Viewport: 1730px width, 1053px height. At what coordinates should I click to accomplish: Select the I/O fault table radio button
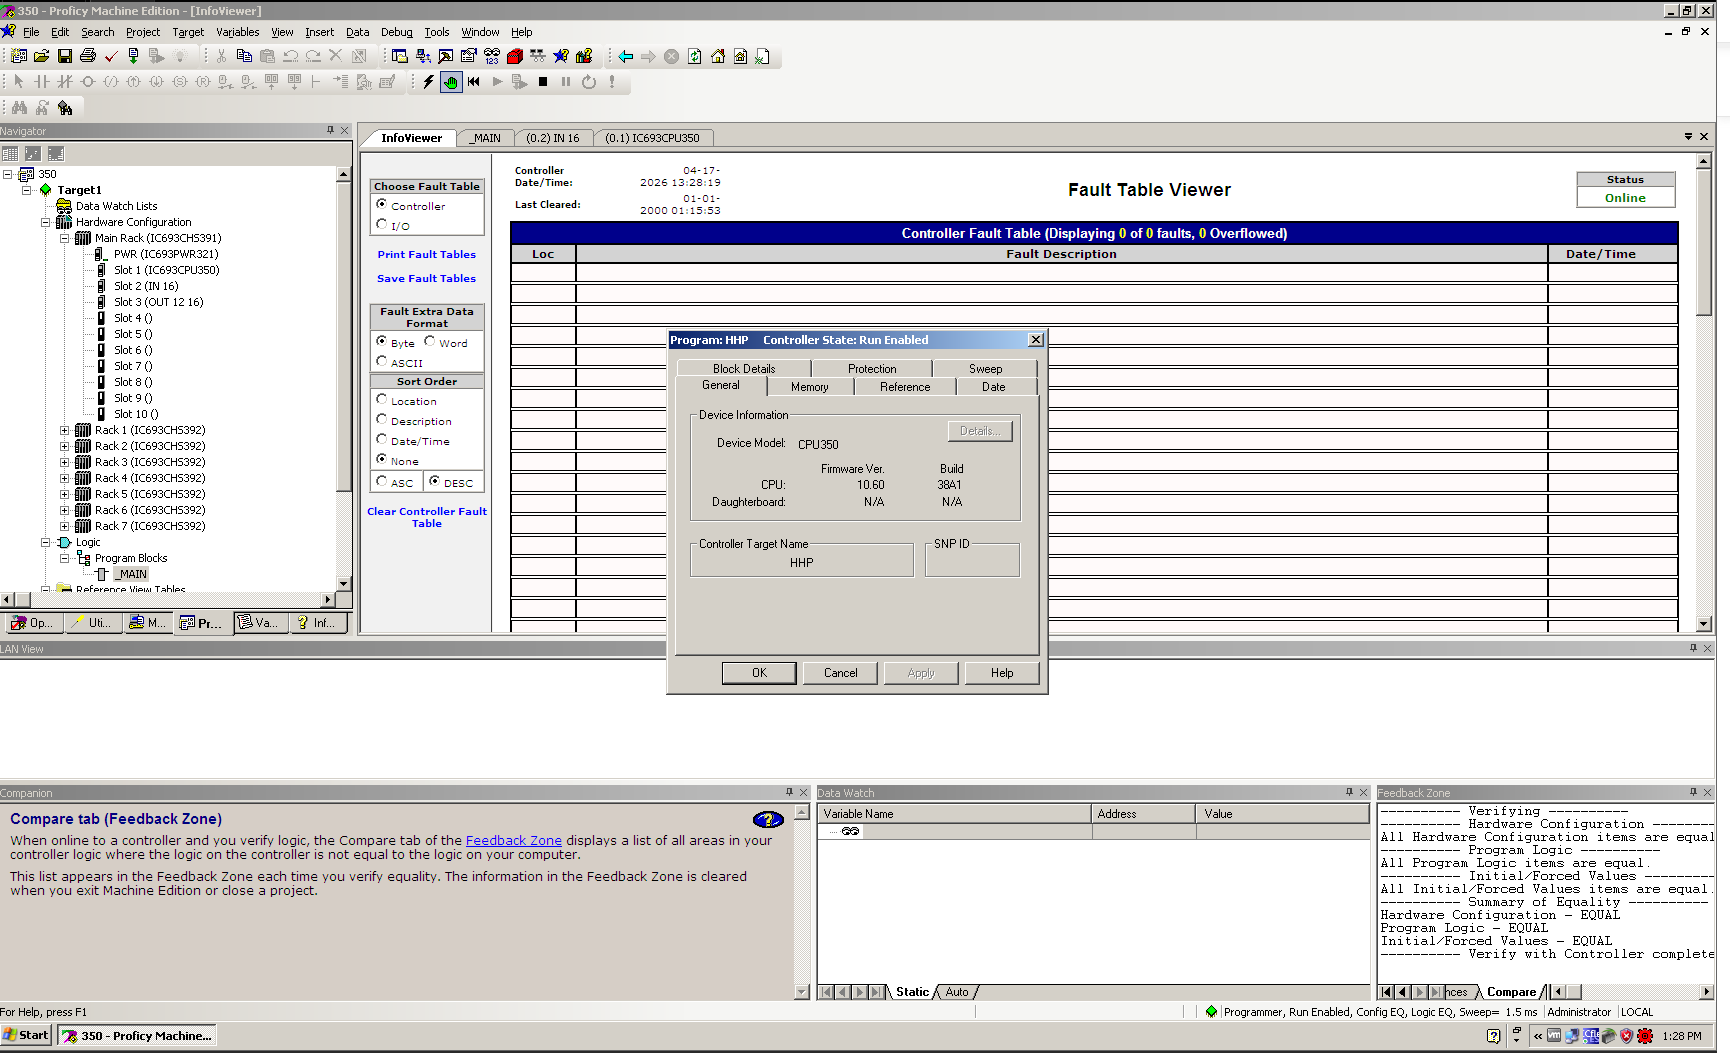382,225
